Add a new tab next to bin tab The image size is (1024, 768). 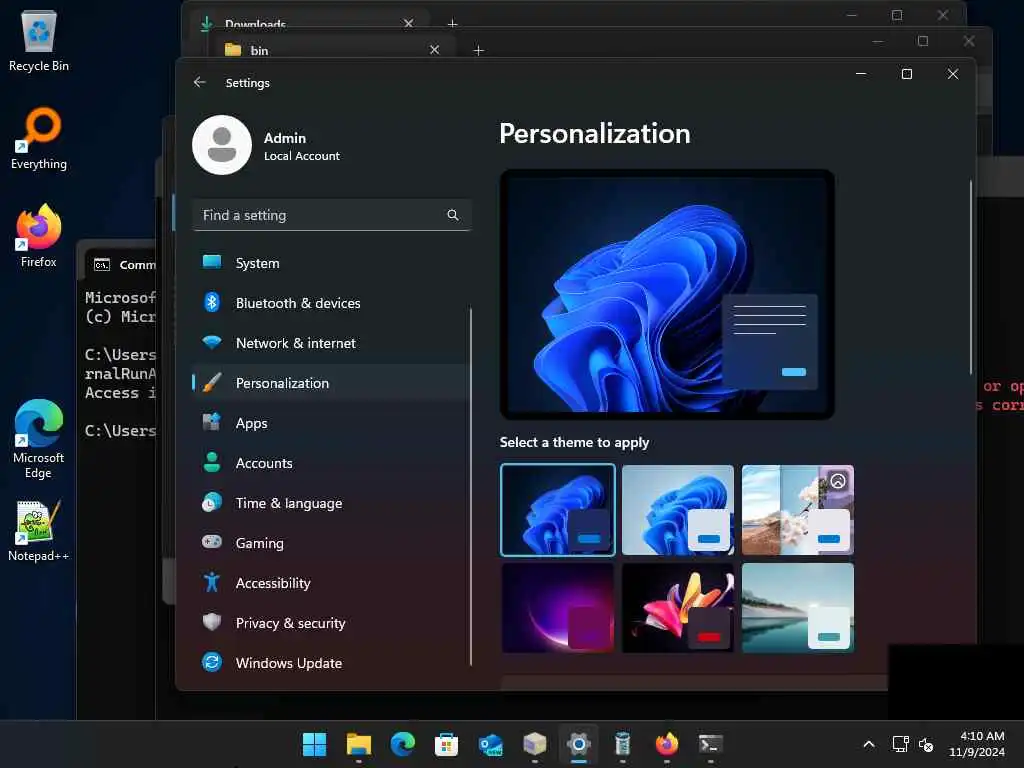(478, 50)
